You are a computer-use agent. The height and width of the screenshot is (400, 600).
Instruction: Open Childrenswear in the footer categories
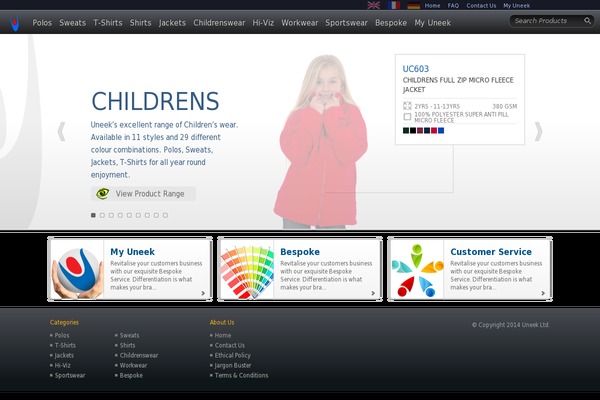point(139,355)
